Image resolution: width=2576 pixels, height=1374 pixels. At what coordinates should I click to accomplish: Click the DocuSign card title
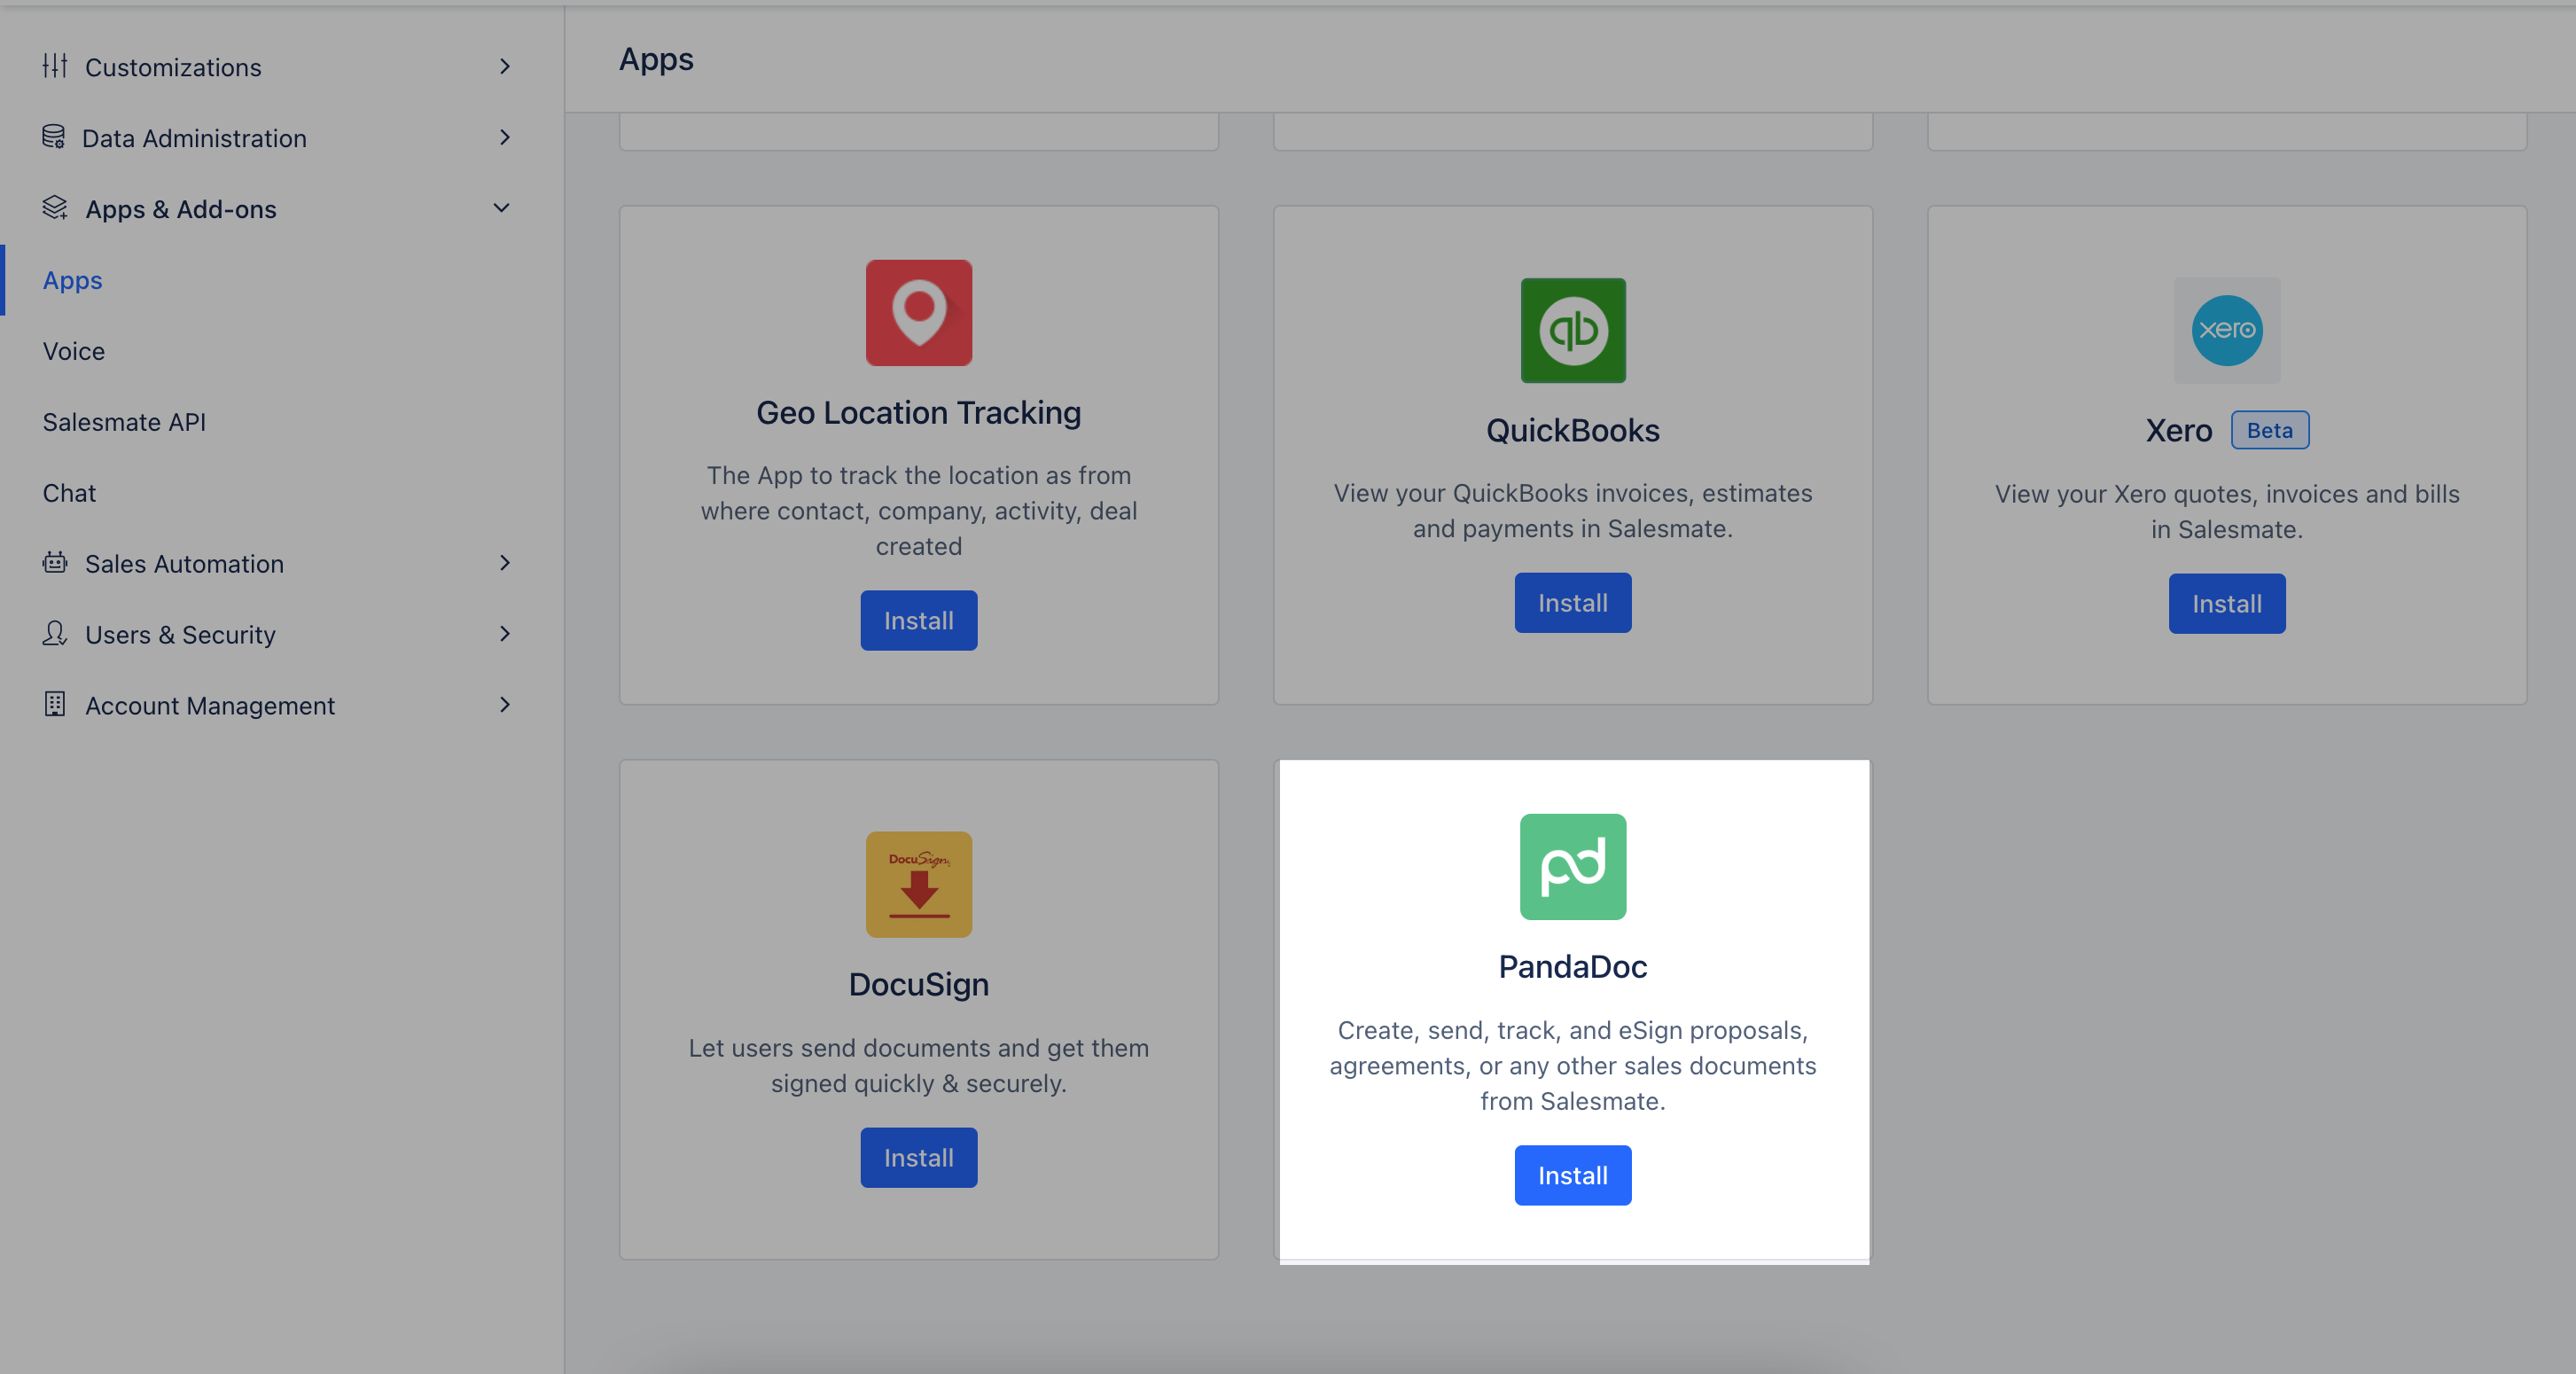(x=918, y=985)
